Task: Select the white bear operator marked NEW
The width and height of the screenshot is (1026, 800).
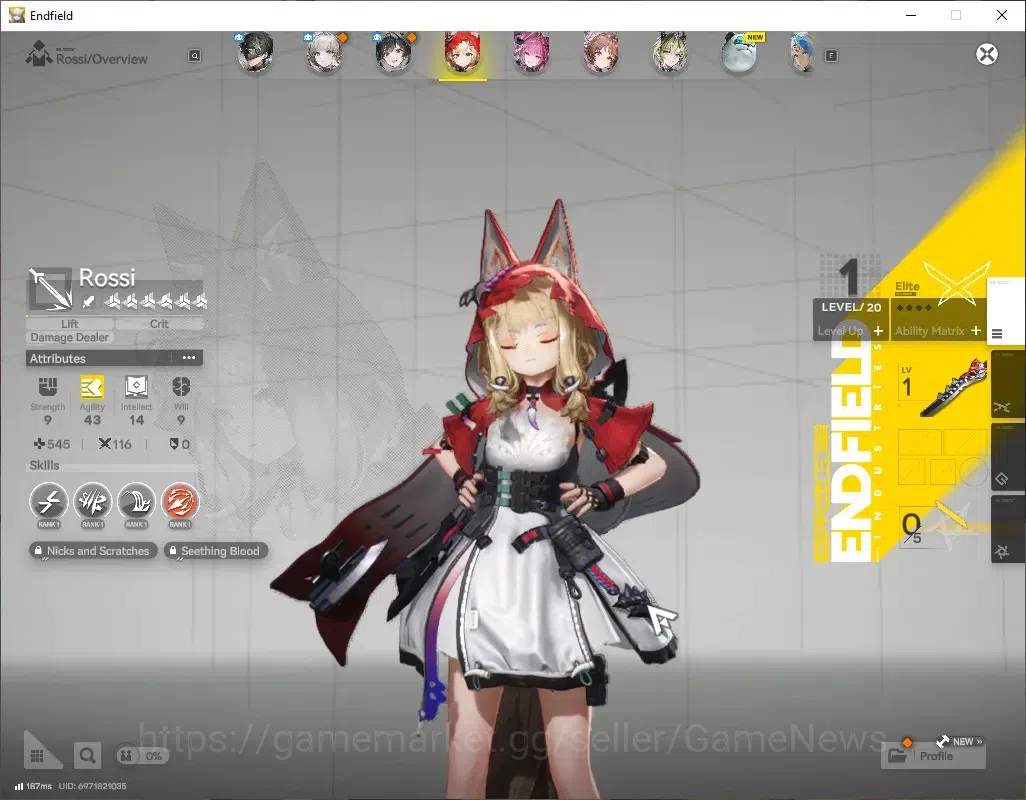Action: coord(739,52)
